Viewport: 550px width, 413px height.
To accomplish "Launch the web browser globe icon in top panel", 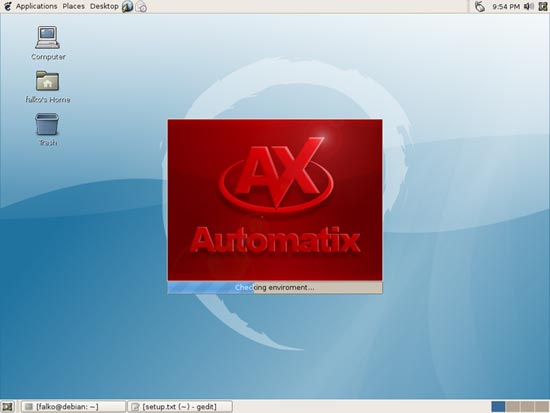I will click(x=127, y=7).
